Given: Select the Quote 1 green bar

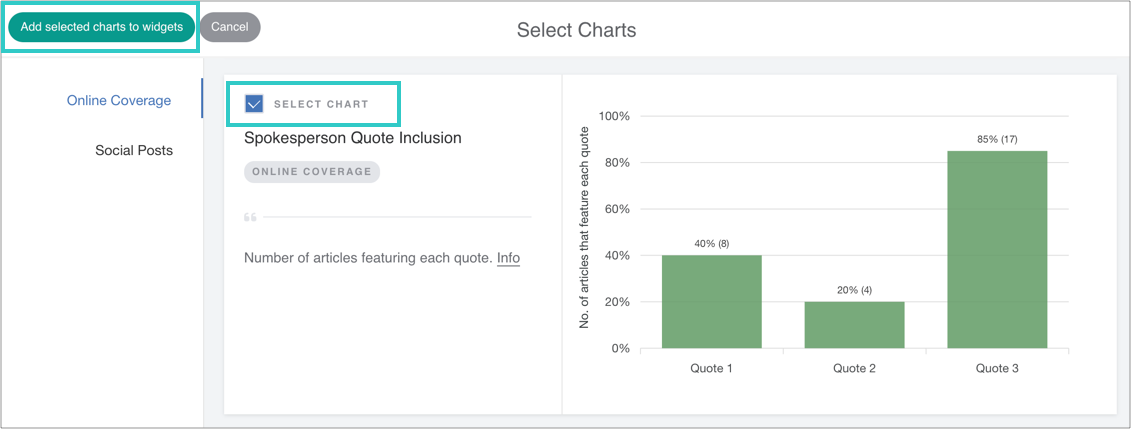Looking at the screenshot, I should point(711,301).
